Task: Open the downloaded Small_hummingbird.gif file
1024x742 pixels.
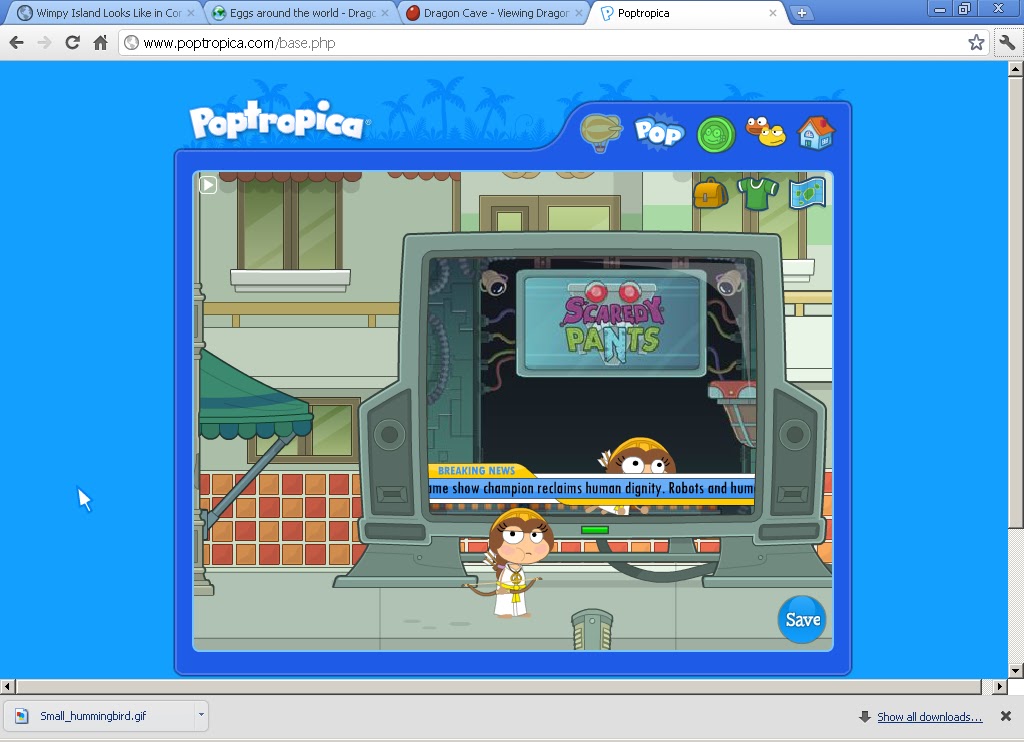Action: tap(99, 716)
